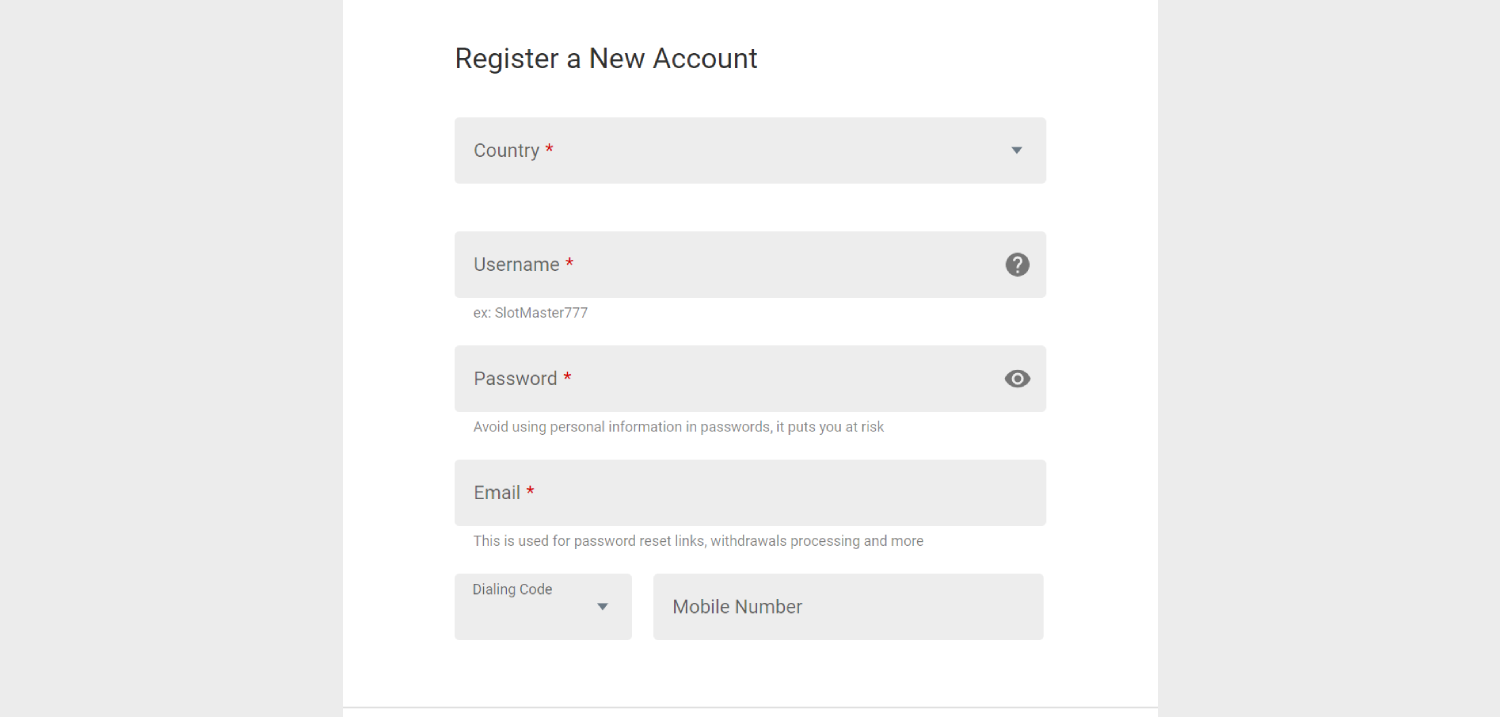Screen dimensions: 1500x717
Task: Focus the Email input field
Action: (750, 493)
